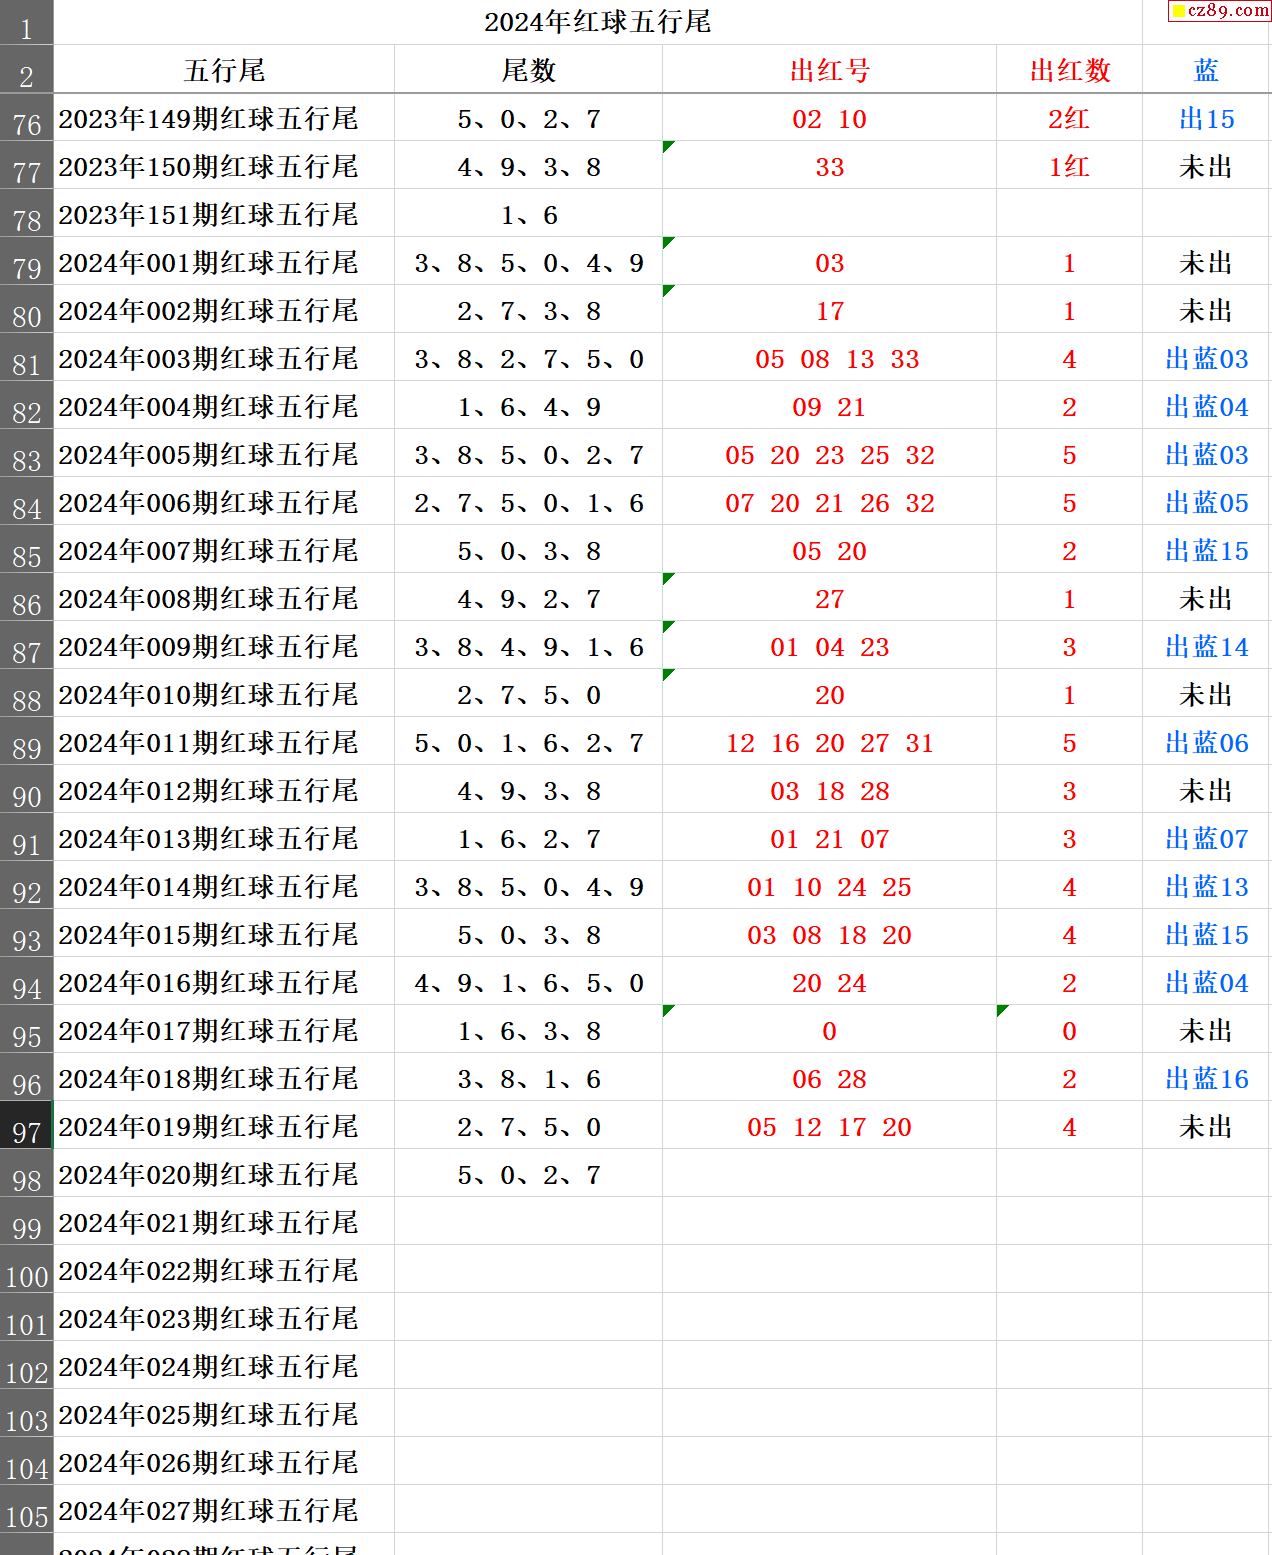This screenshot has width=1272, height=1555.
Task: Click the 2红 cell in 149期 row
Action: 1069,119
